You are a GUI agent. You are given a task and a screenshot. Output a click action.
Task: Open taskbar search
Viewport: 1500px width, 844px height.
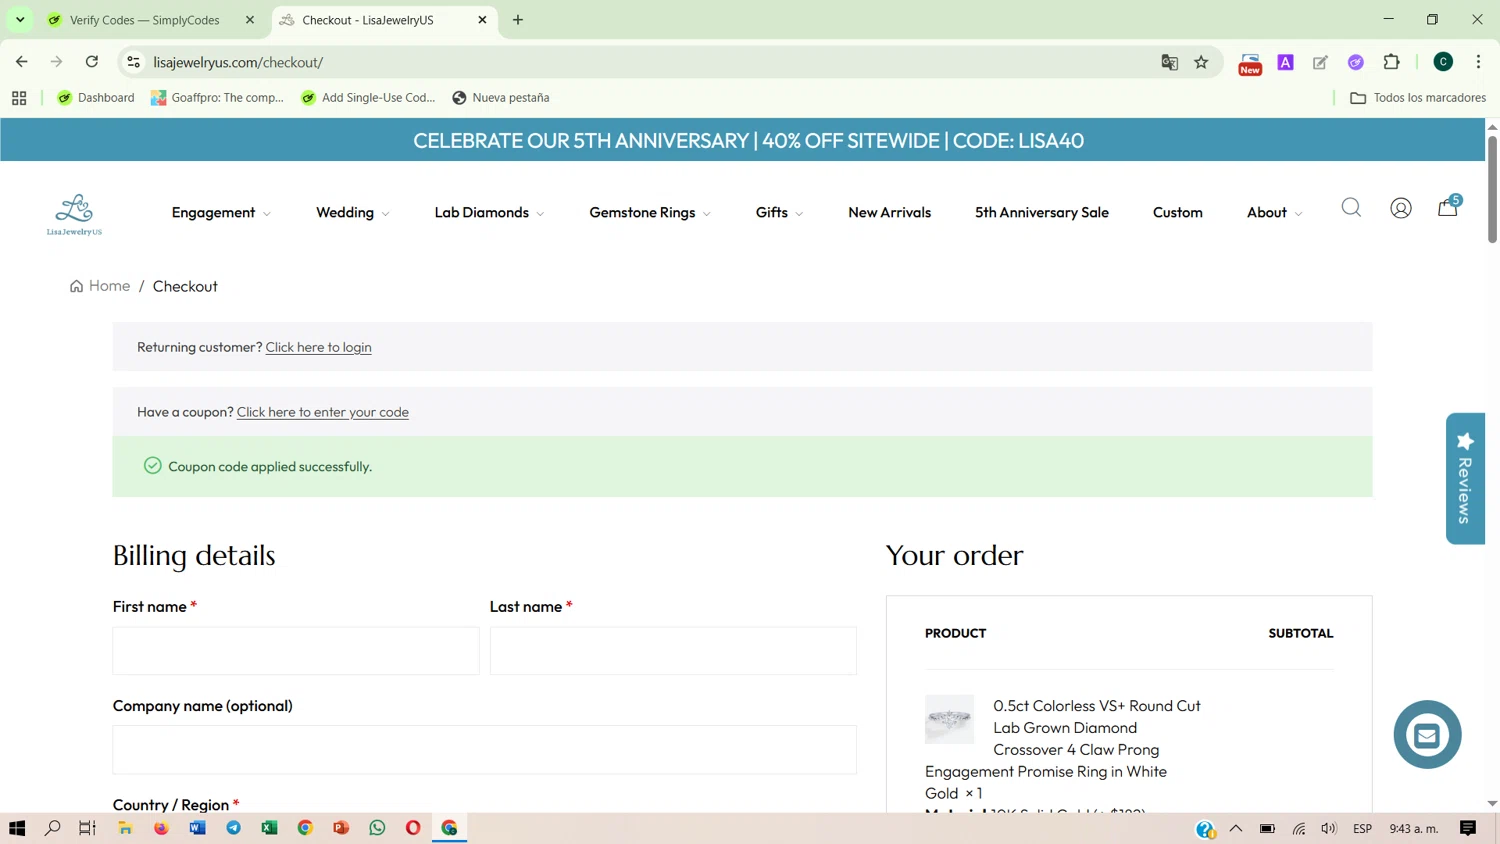coord(53,828)
